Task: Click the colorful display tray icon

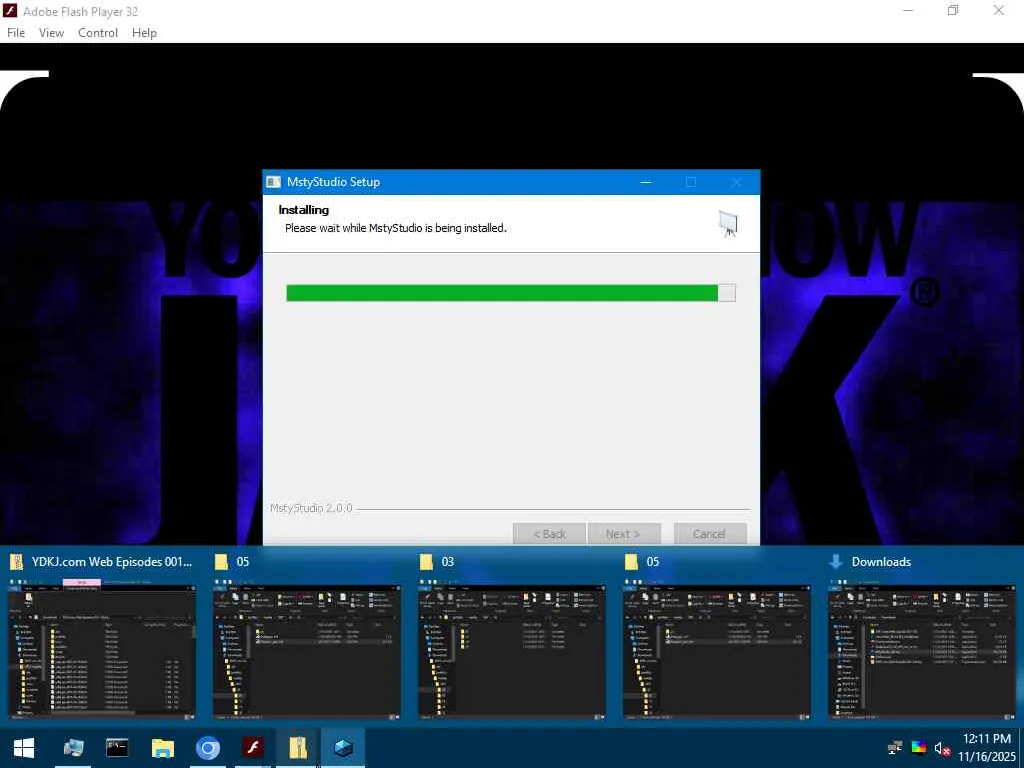Action: coord(918,748)
